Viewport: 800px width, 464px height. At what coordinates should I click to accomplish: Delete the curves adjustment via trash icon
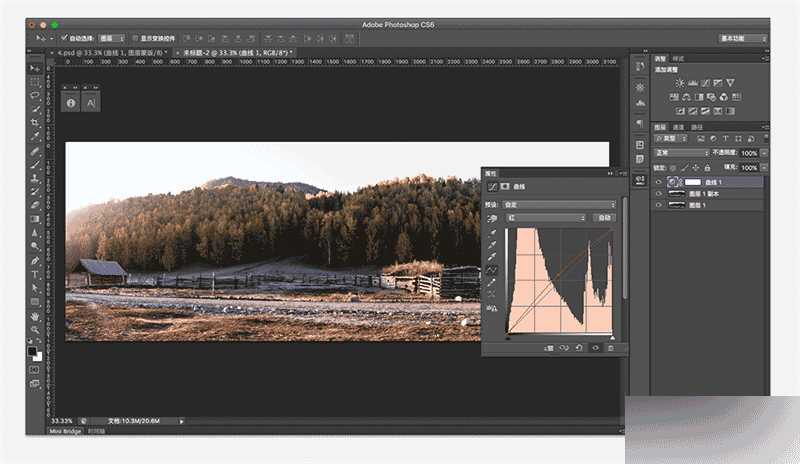[x=610, y=348]
